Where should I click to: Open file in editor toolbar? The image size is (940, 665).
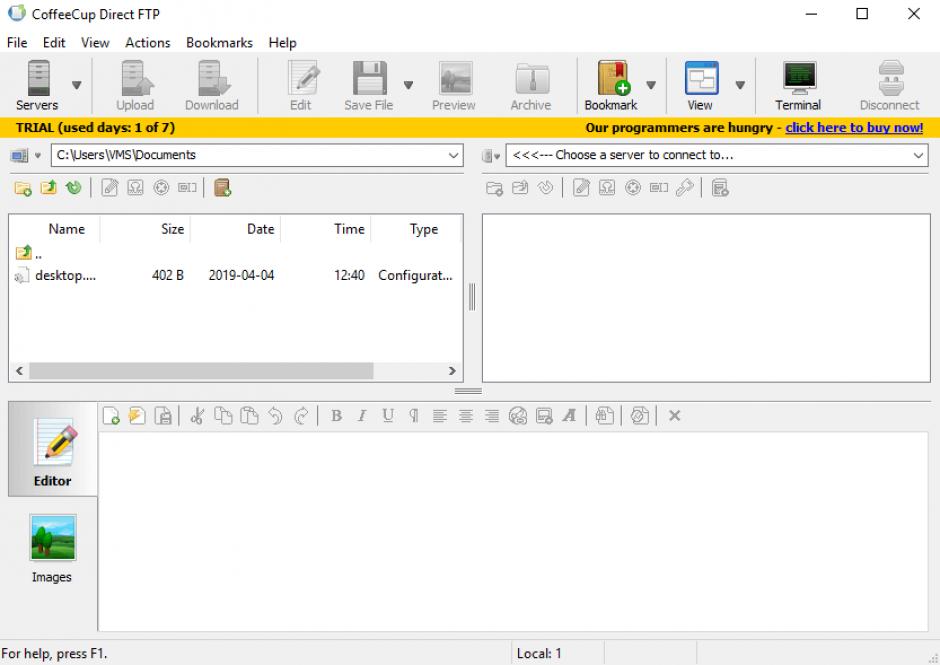click(x=137, y=416)
